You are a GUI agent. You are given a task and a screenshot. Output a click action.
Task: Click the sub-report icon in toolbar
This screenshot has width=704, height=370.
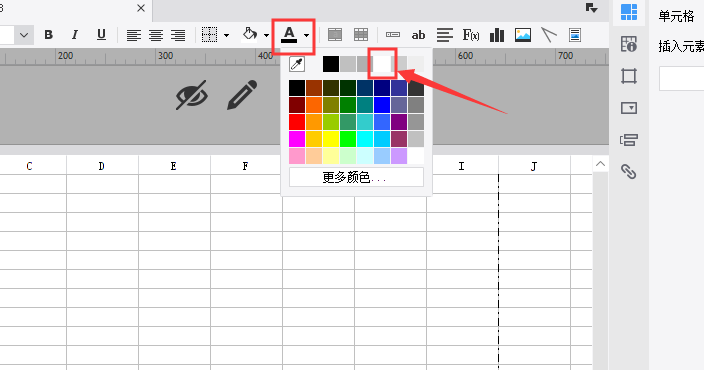(575, 35)
